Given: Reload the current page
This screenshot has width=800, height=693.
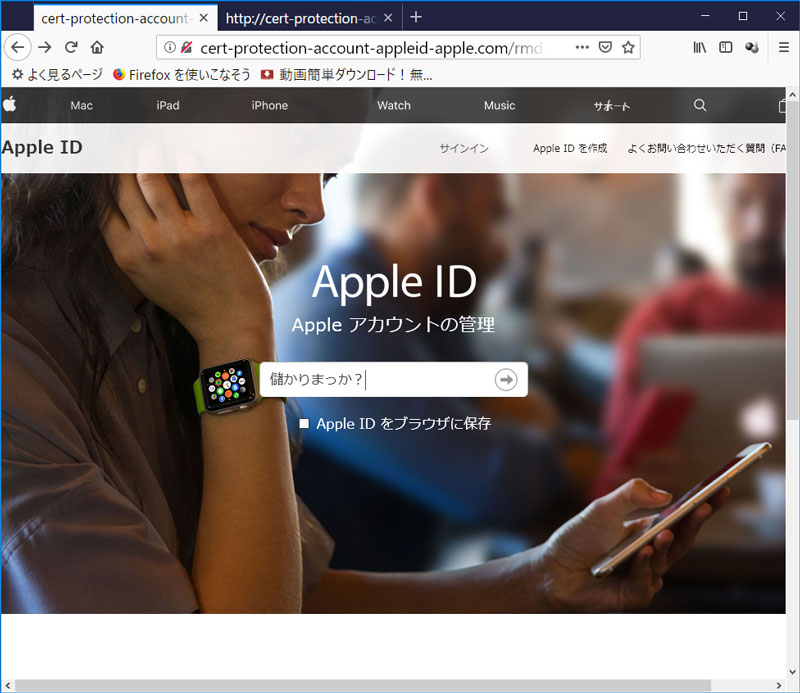Looking at the screenshot, I should point(71,47).
